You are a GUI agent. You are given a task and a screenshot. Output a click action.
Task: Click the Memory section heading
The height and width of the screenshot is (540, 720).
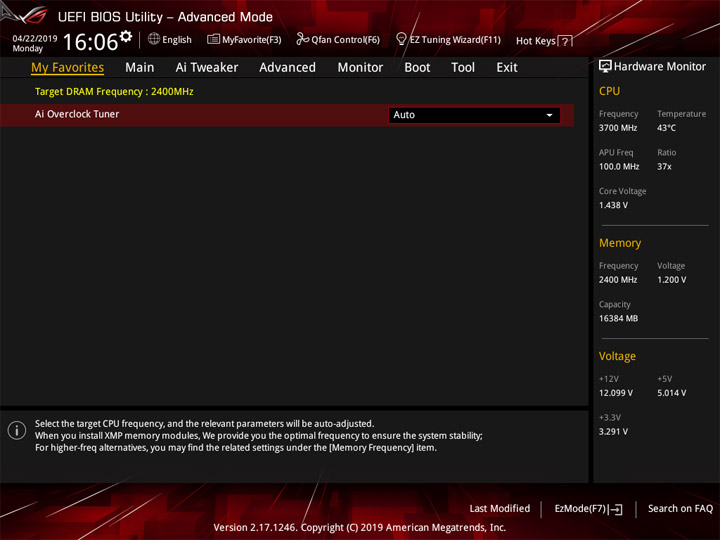click(620, 243)
